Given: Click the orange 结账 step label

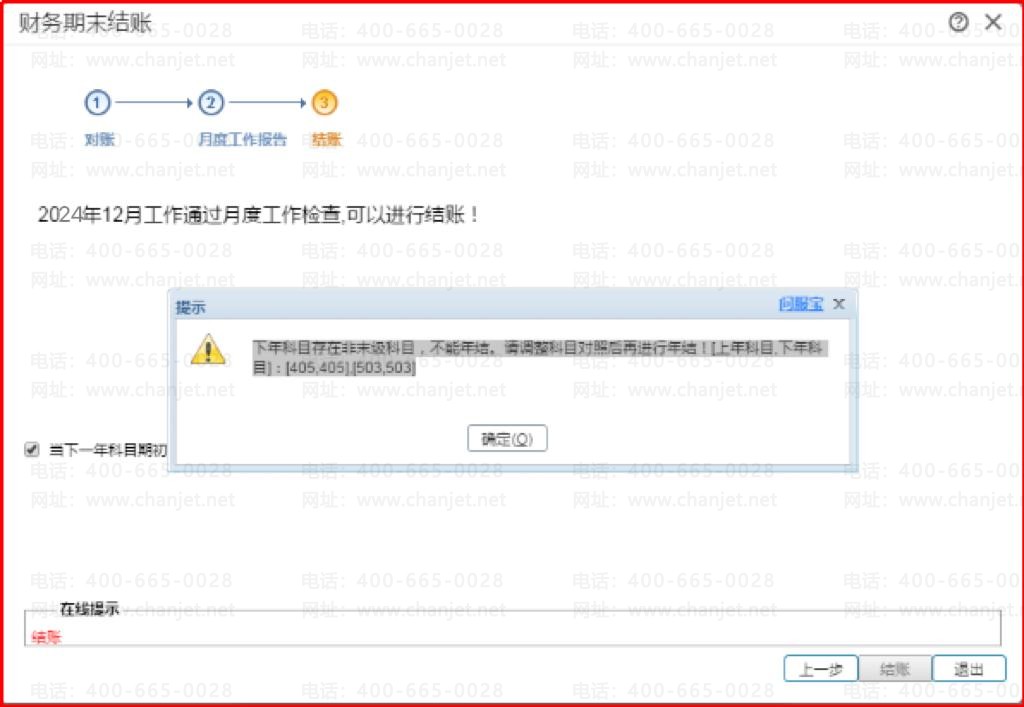Looking at the screenshot, I should [327, 140].
